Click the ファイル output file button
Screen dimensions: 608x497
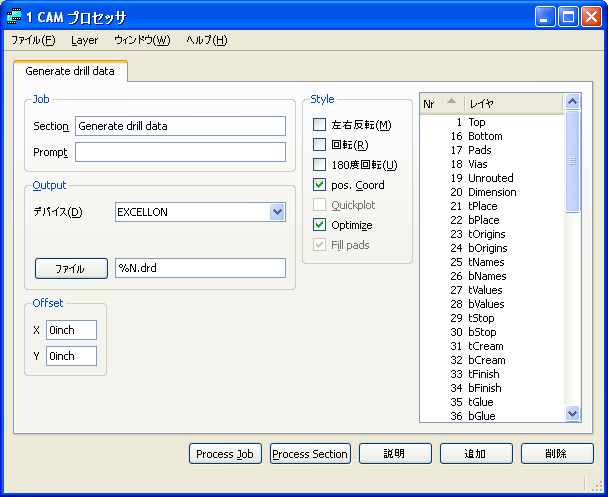point(71,268)
